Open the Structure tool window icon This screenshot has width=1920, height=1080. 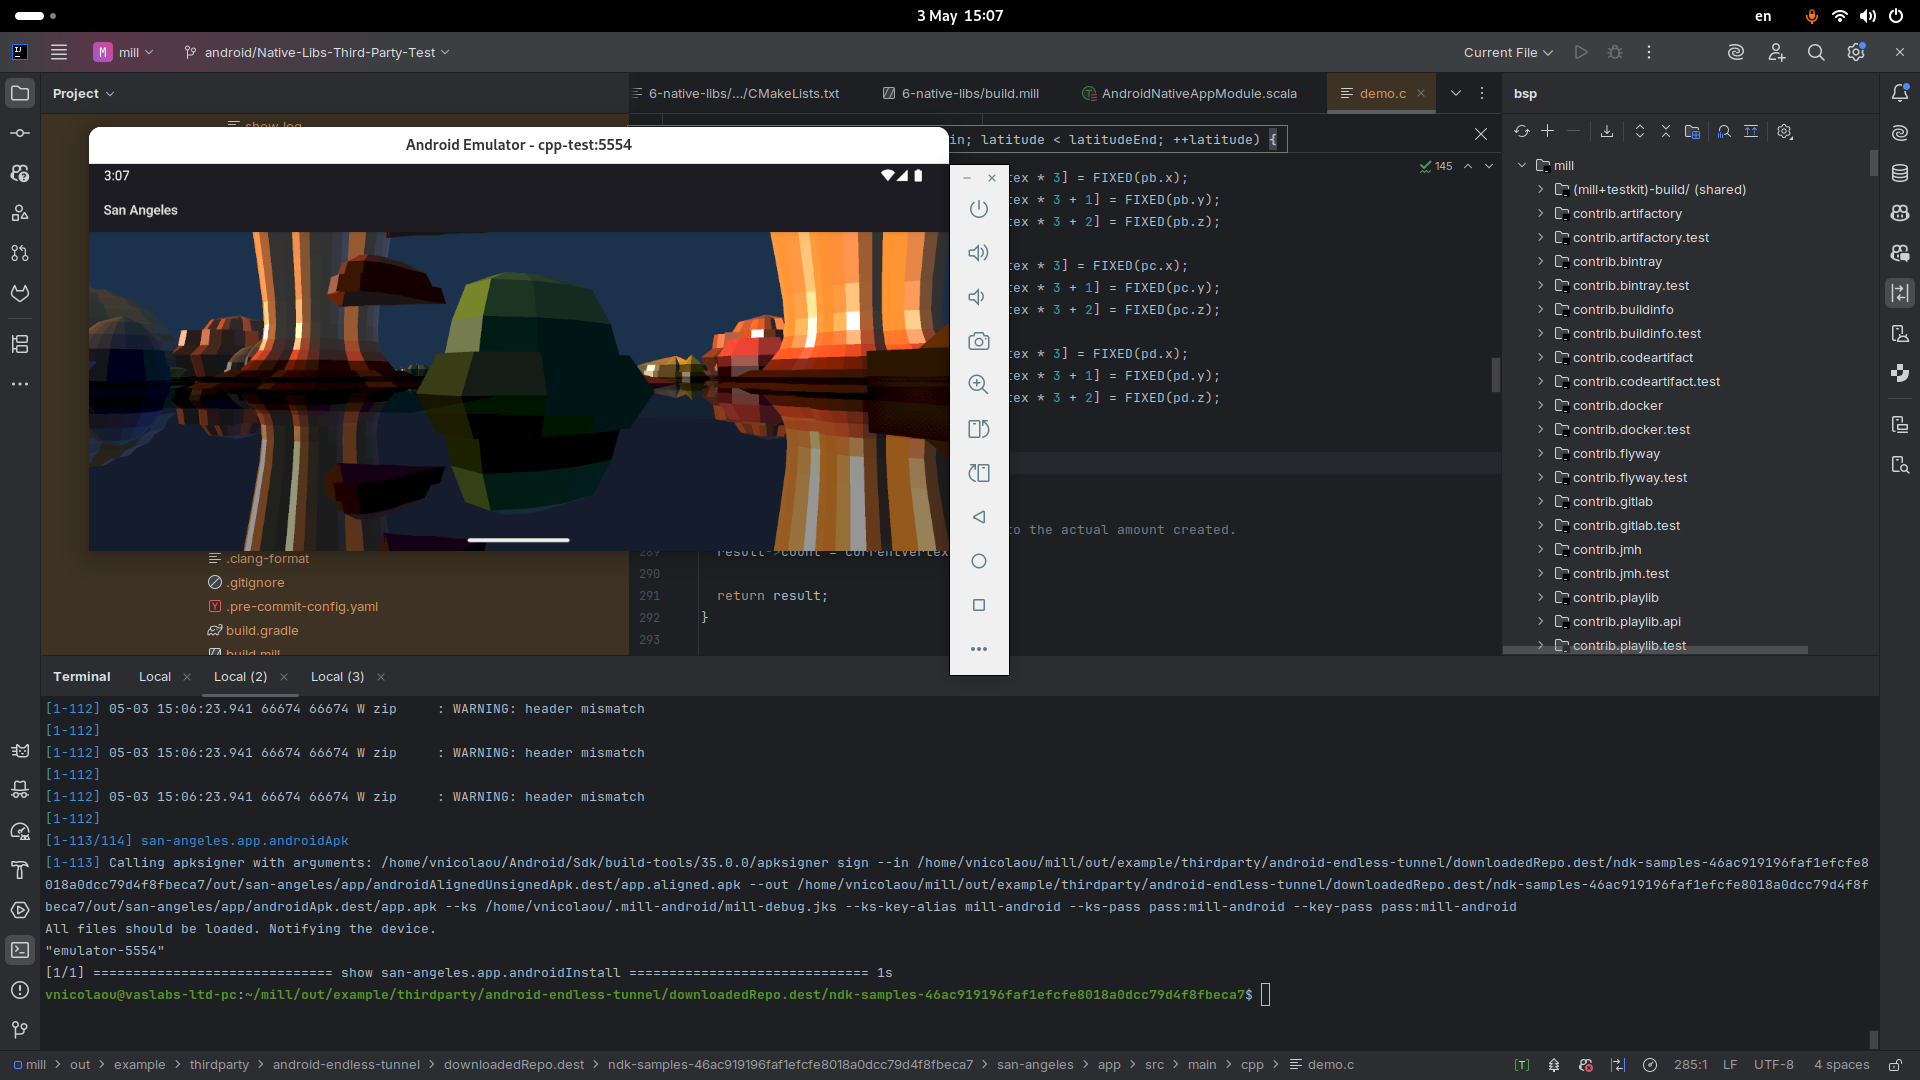(x=20, y=344)
